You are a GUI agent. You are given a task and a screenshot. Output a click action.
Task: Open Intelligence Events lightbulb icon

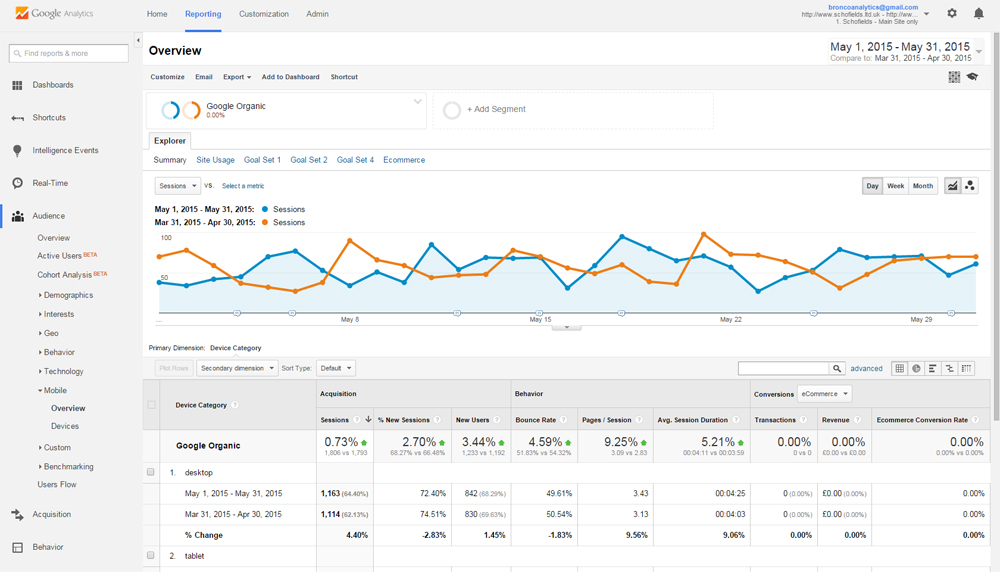click(17, 151)
